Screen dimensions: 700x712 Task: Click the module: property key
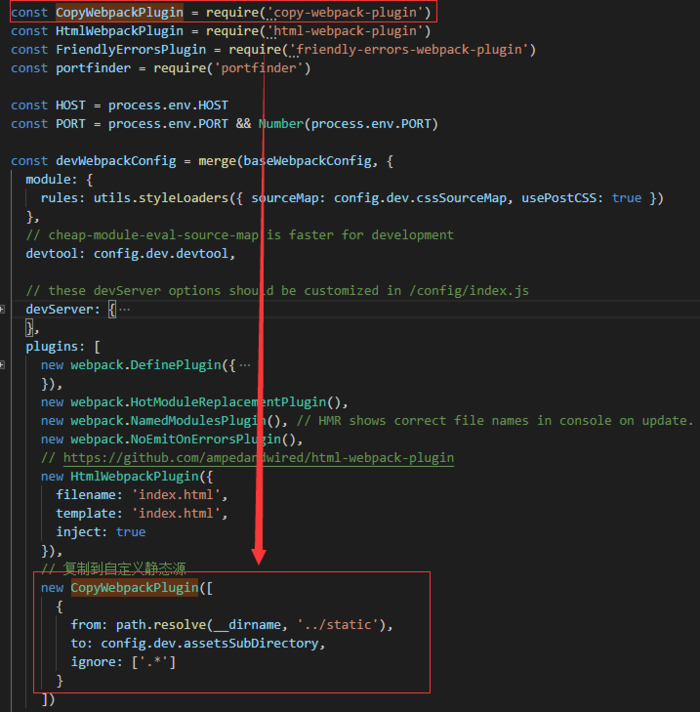(x=51, y=179)
